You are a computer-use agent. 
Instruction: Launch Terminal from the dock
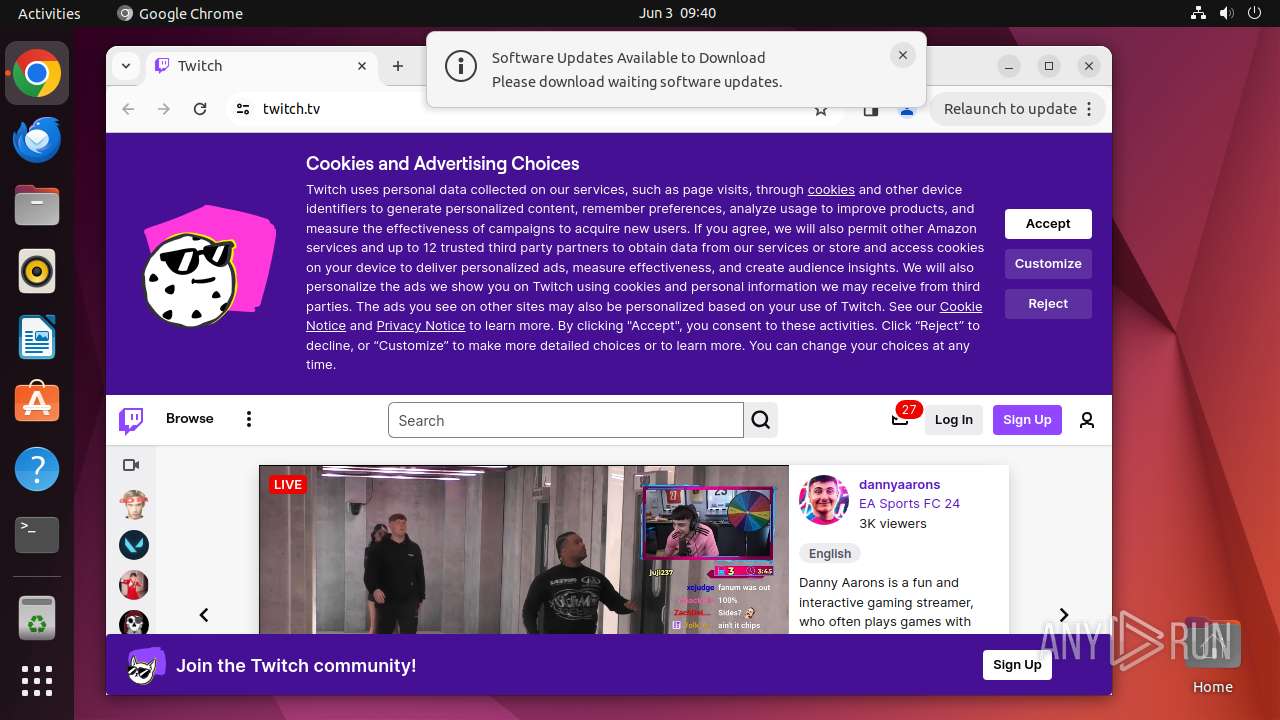(x=37, y=535)
